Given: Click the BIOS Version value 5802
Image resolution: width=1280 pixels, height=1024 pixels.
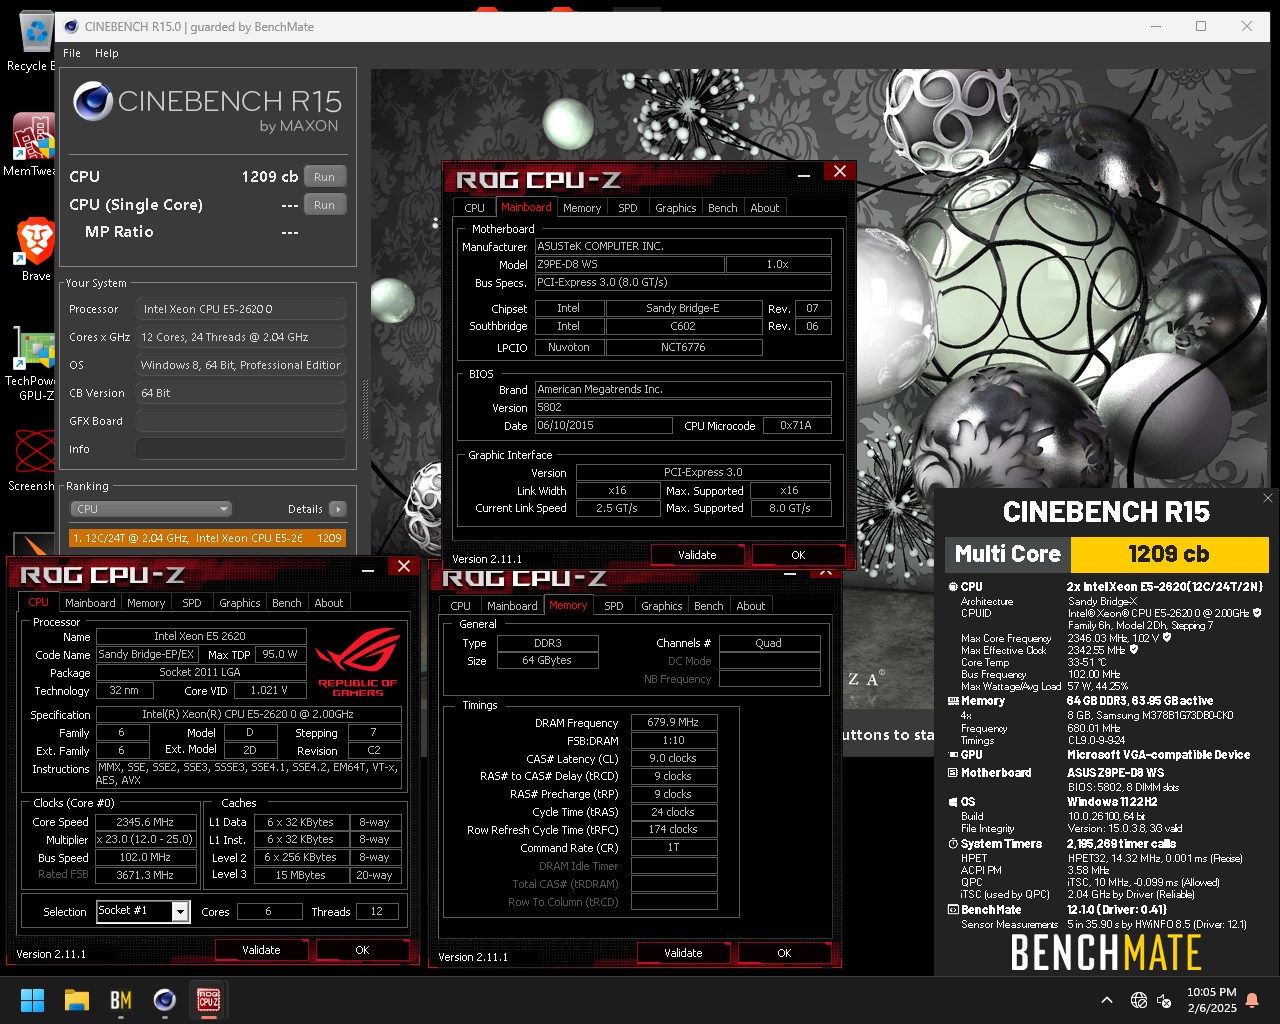Looking at the screenshot, I should point(683,407).
